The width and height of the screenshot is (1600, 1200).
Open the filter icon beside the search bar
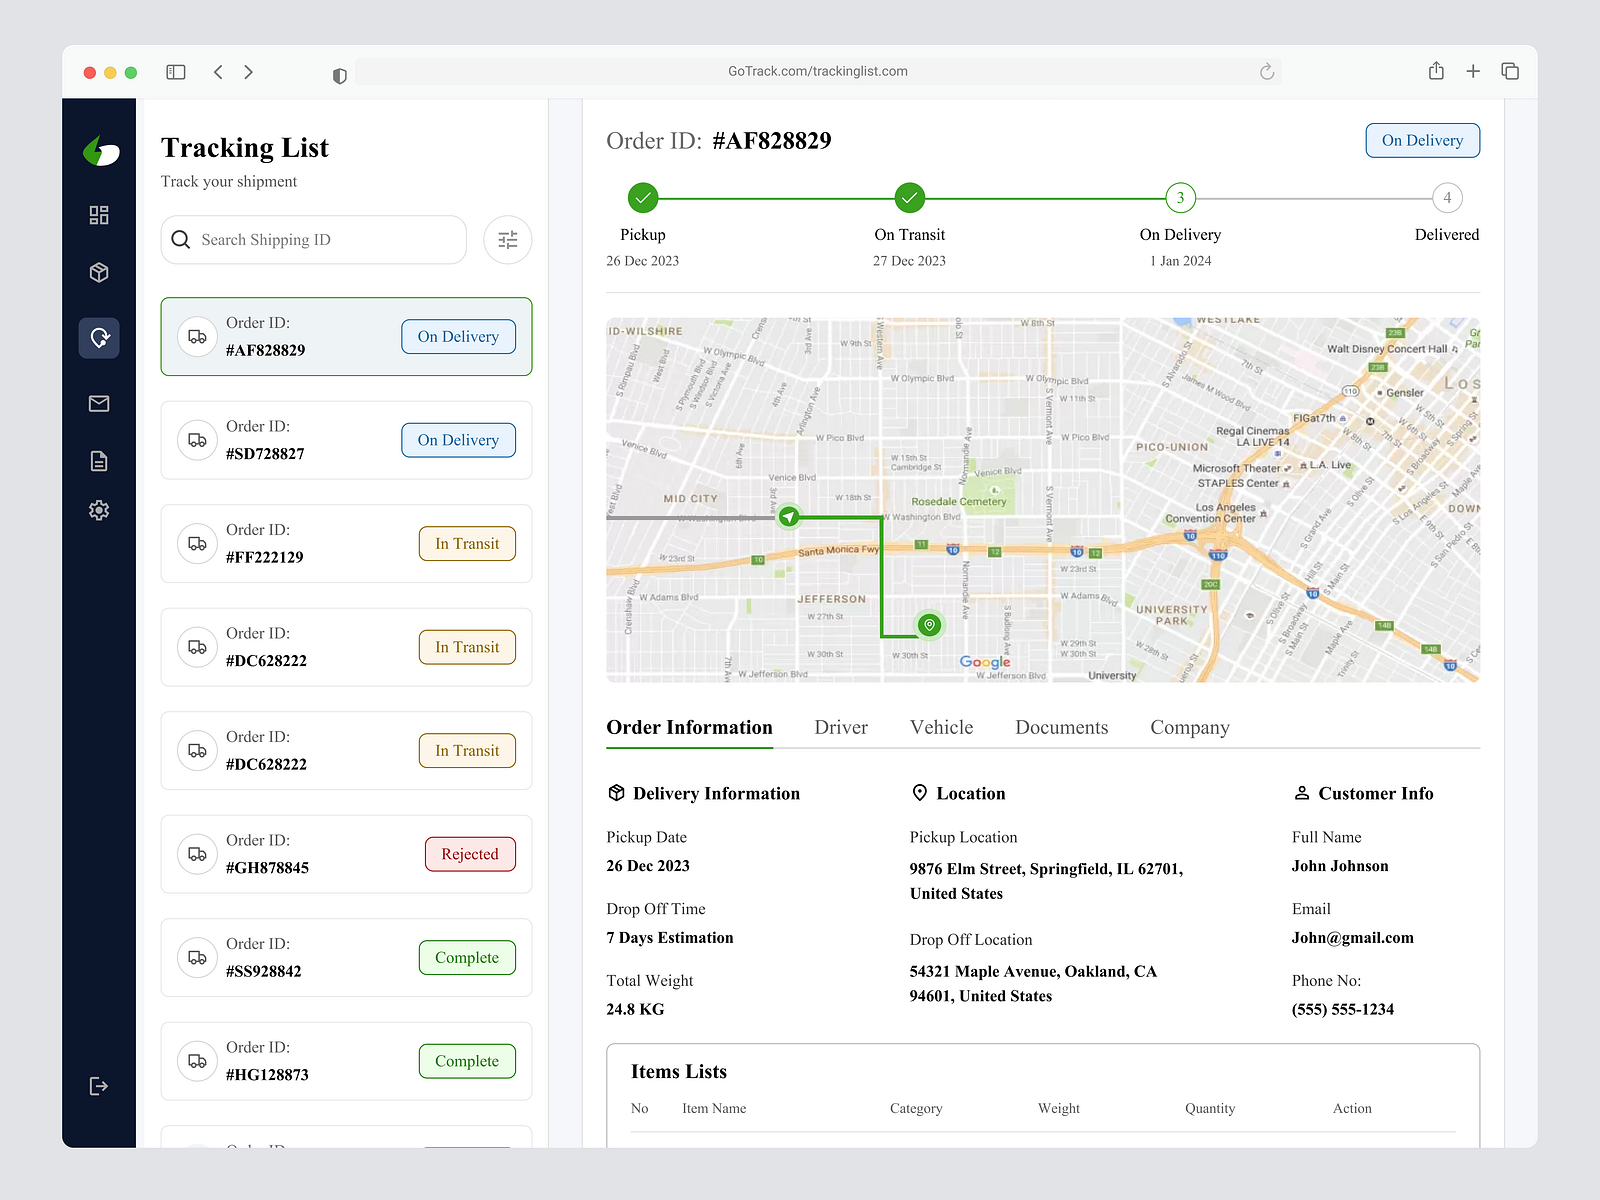click(x=508, y=240)
